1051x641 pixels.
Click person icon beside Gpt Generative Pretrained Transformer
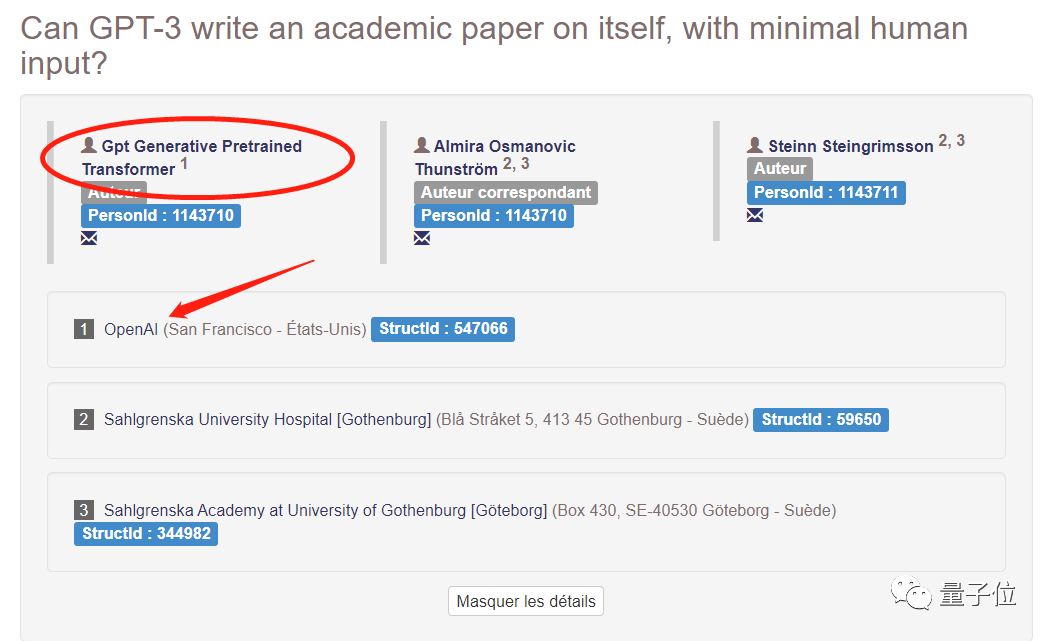[89, 146]
